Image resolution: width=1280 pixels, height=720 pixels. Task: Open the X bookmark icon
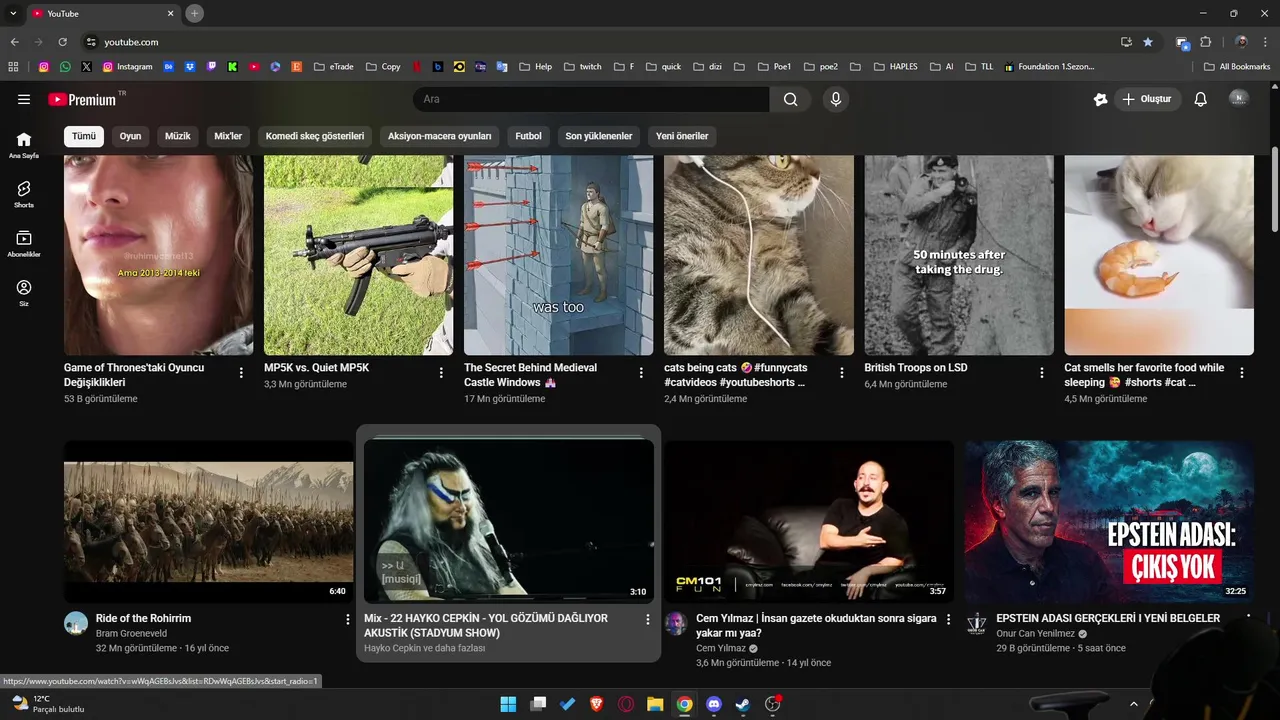(86, 67)
